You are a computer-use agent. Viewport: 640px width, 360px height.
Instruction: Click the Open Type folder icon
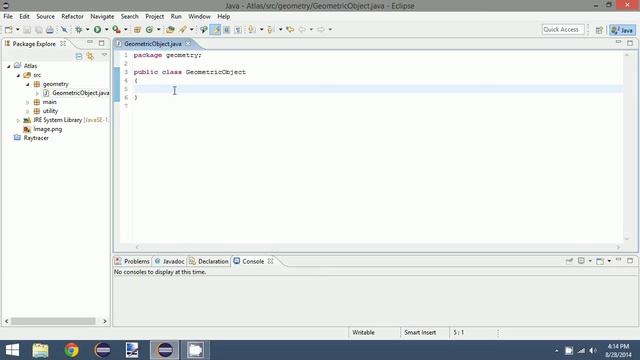pos(170,29)
